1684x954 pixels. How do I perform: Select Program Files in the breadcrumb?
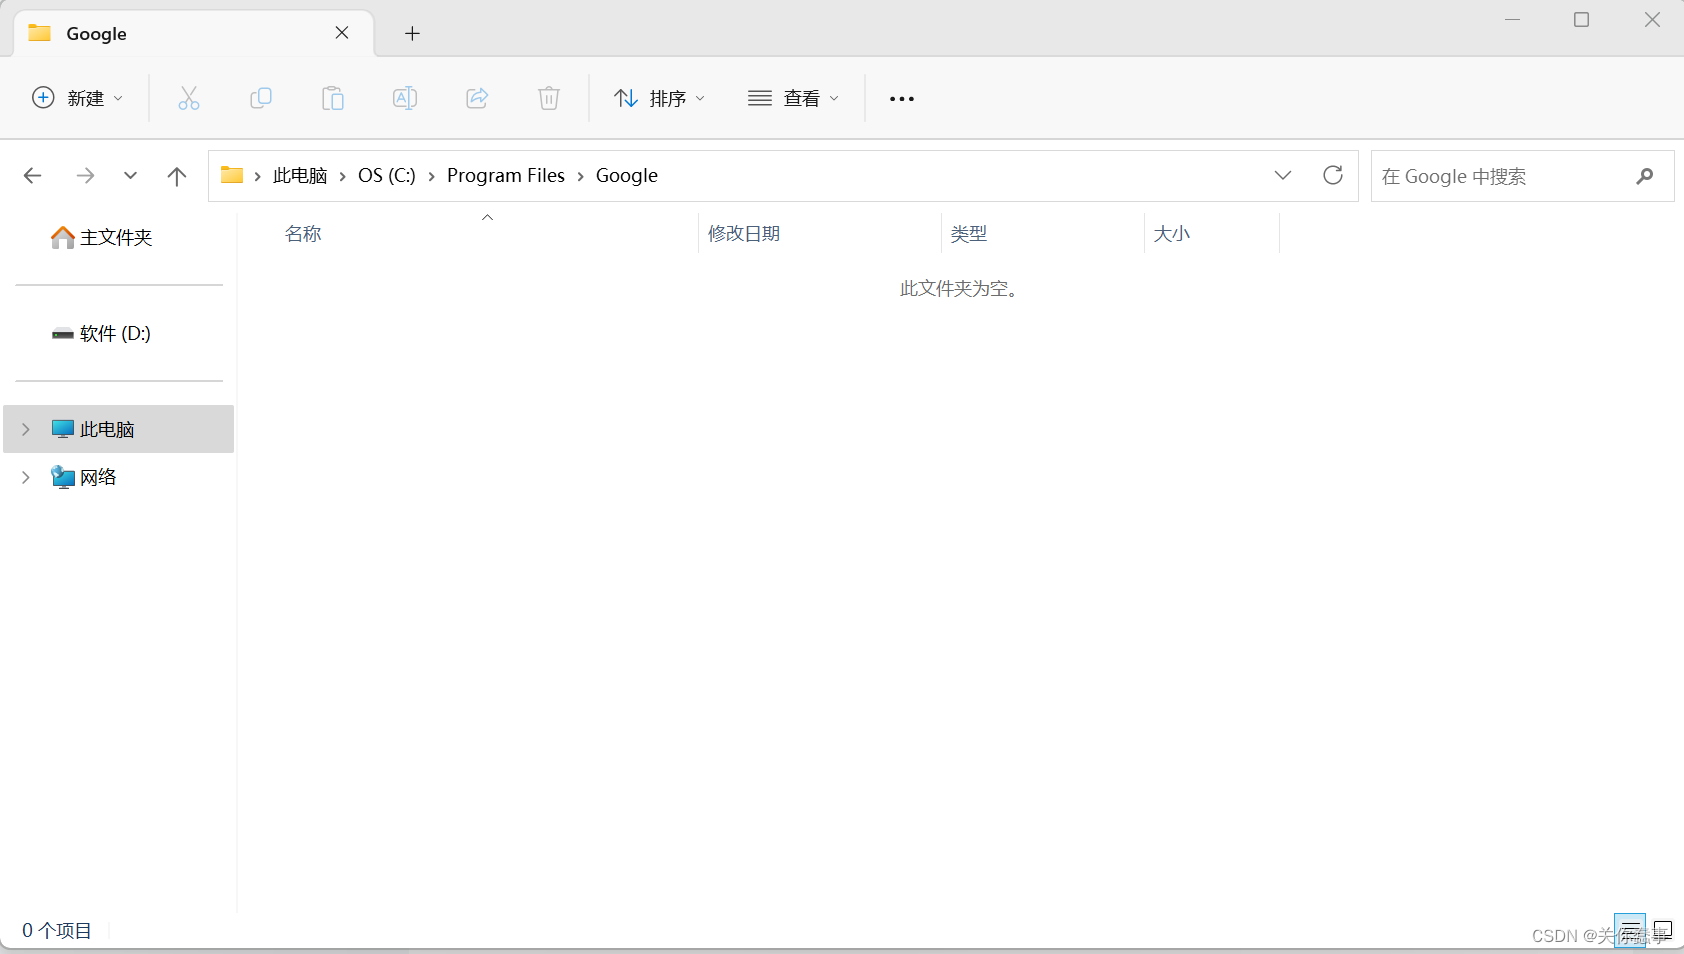coord(506,176)
